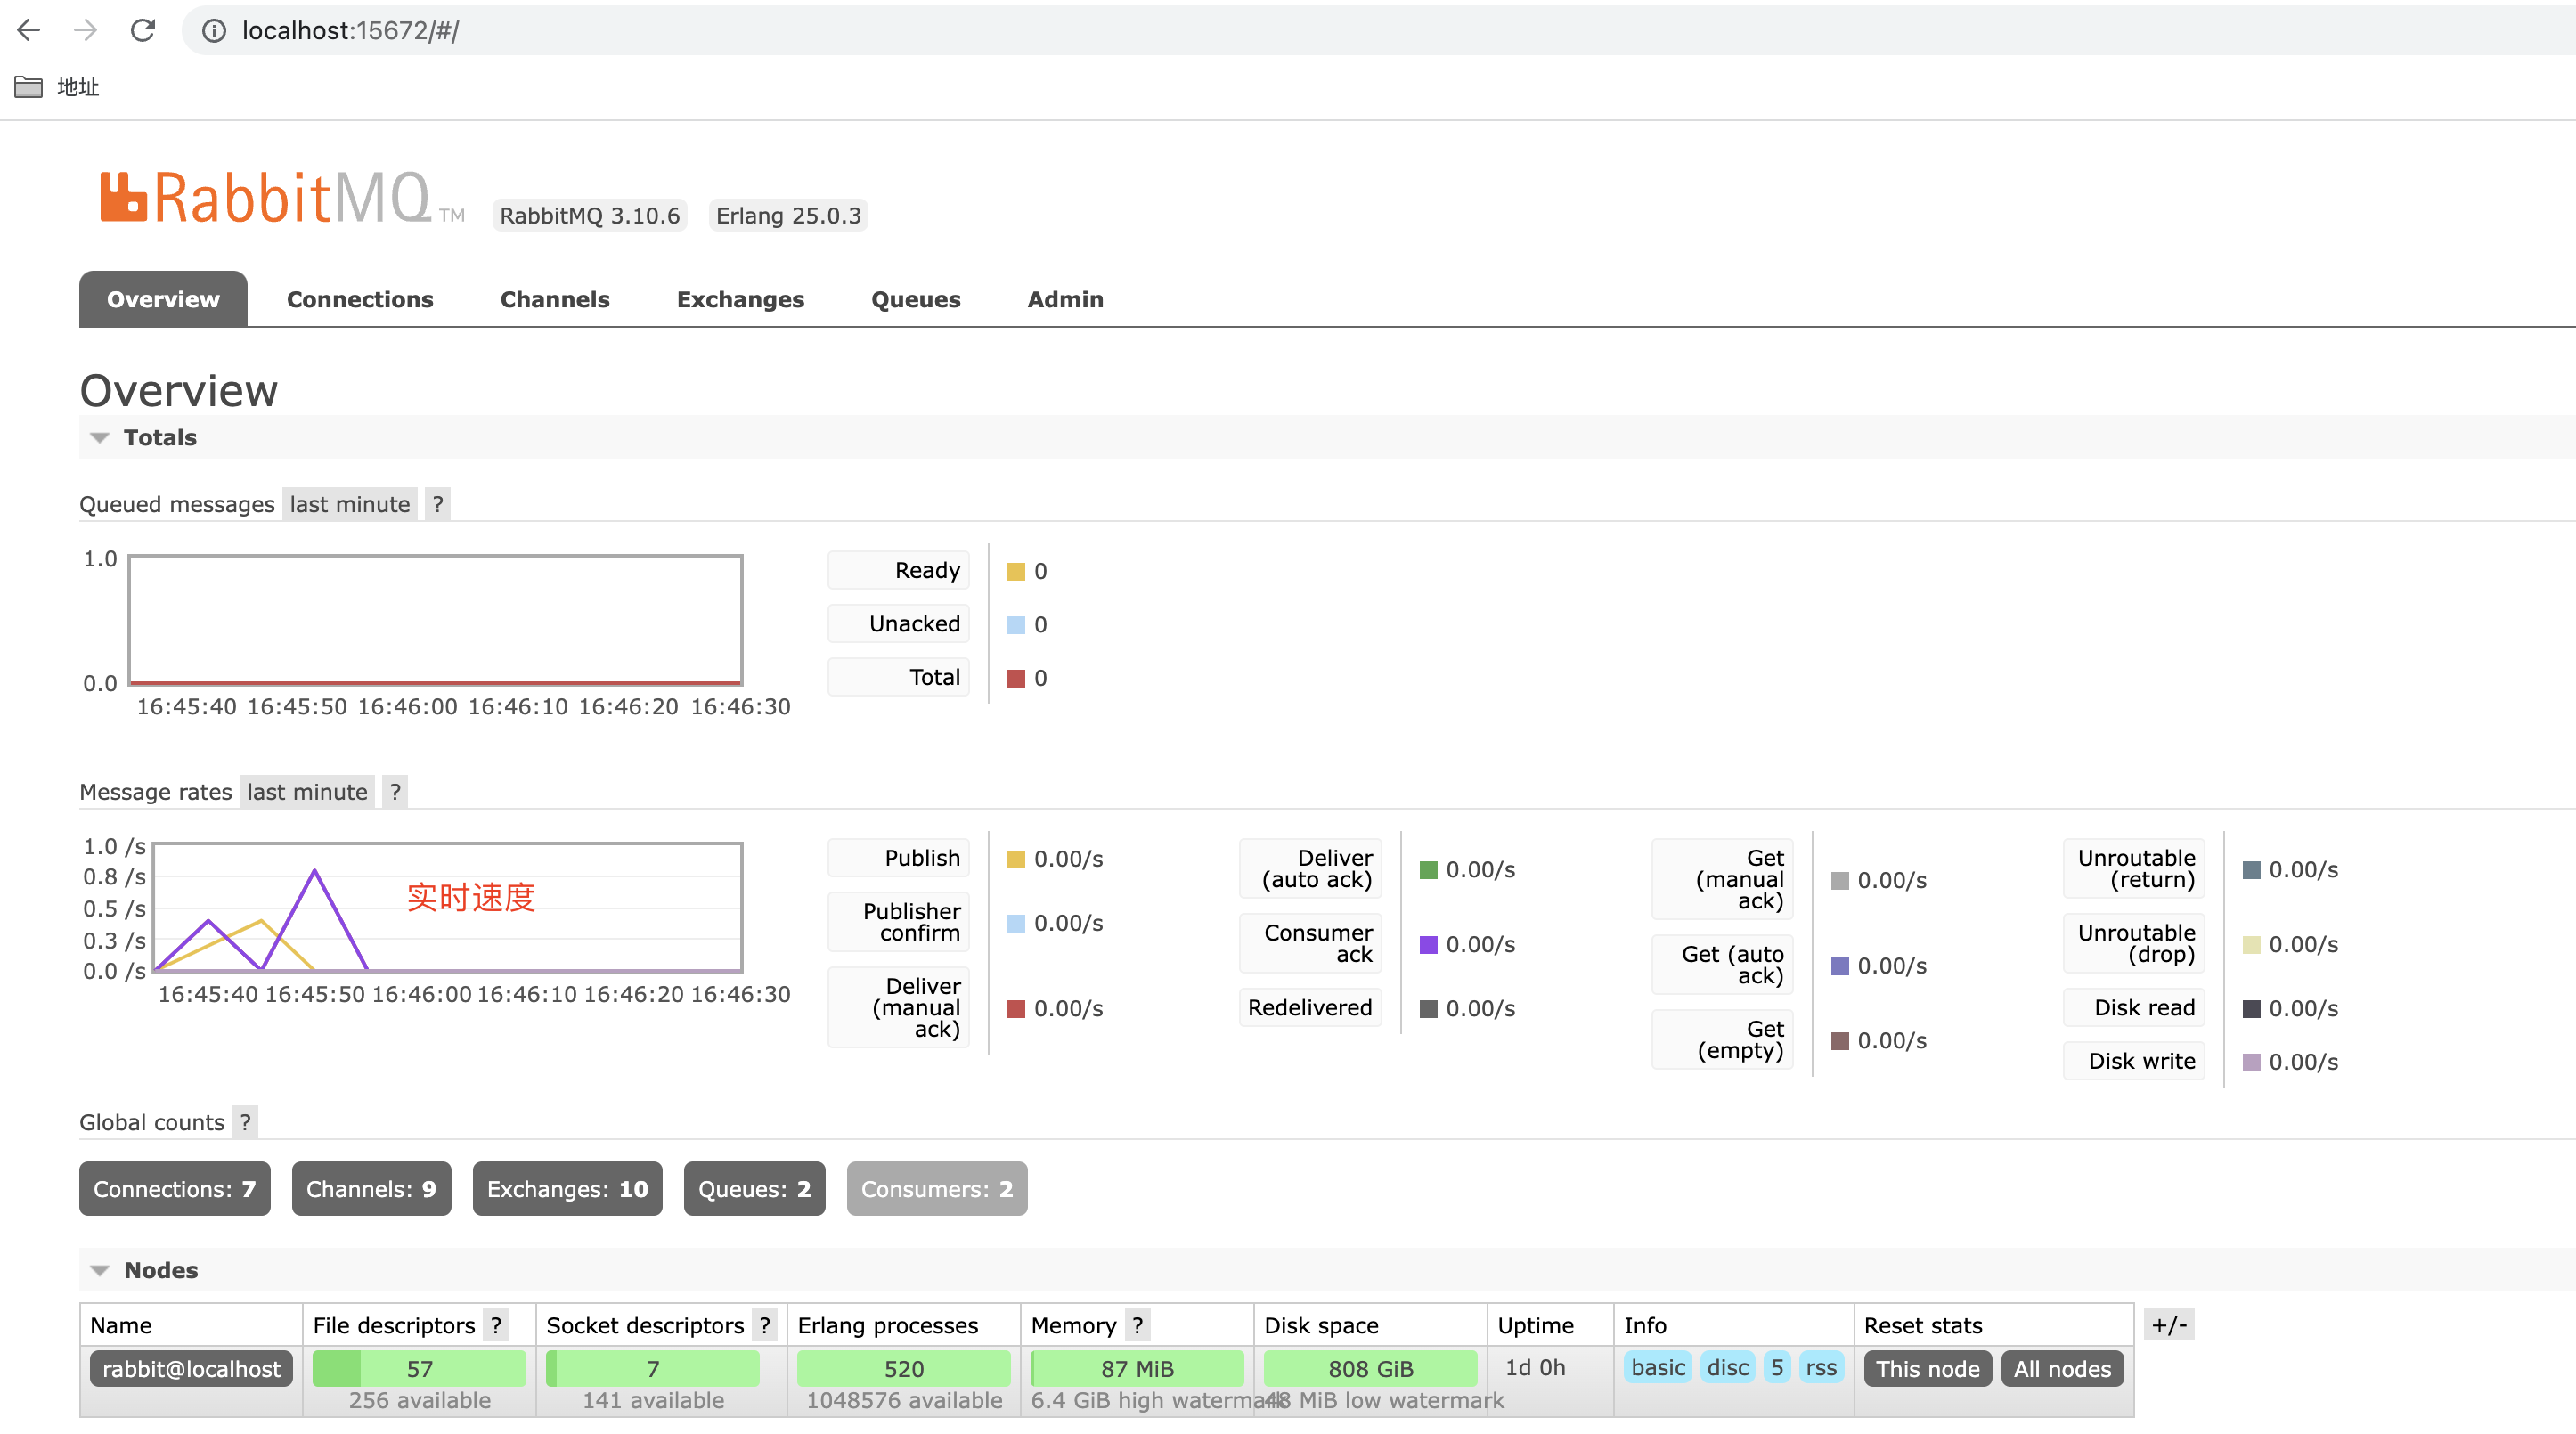Click the Uptime '1d 0h' value
Image resolution: width=2576 pixels, height=1434 pixels.
[x=1535, y=1368]
